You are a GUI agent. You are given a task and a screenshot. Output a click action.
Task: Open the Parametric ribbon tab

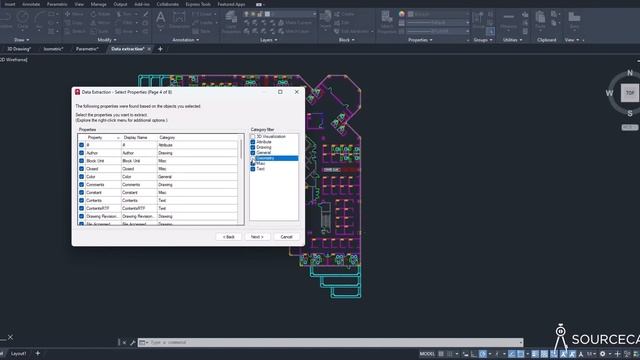[57, 4]
